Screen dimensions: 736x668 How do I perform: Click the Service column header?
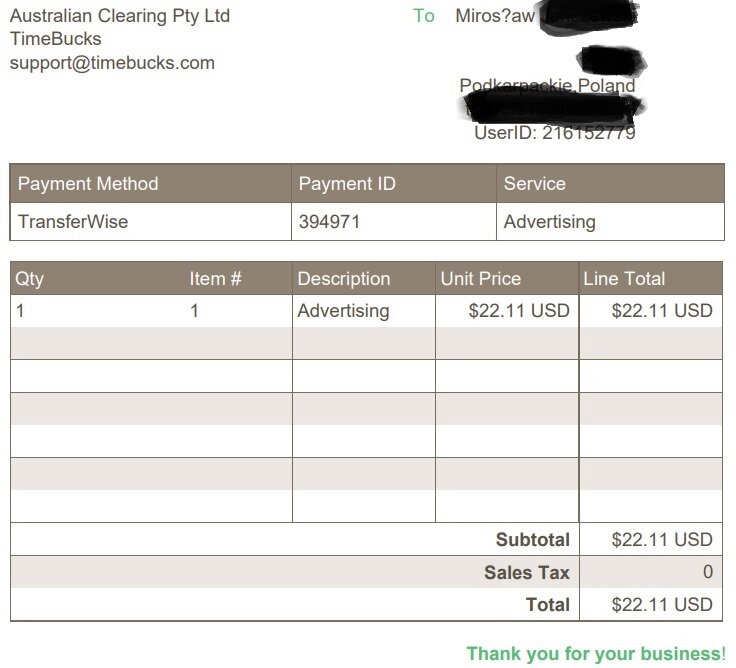[535, 184]
